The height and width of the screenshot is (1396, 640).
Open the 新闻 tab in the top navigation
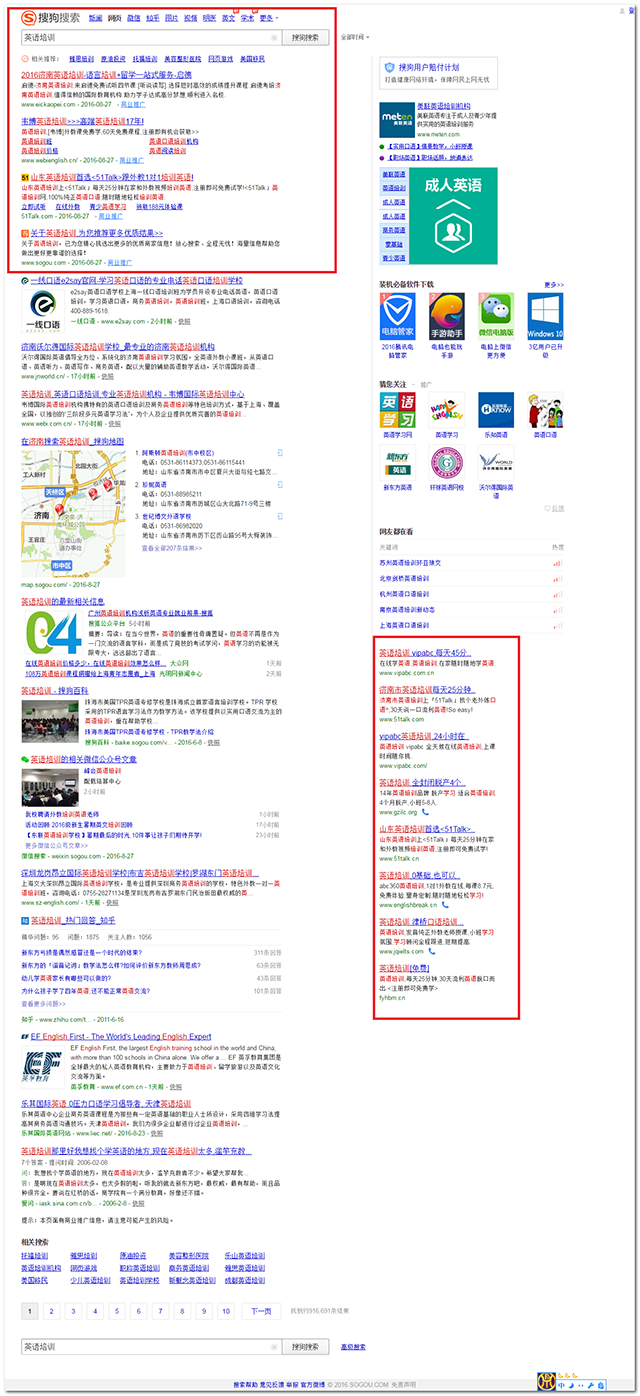(x=95, y=18)
